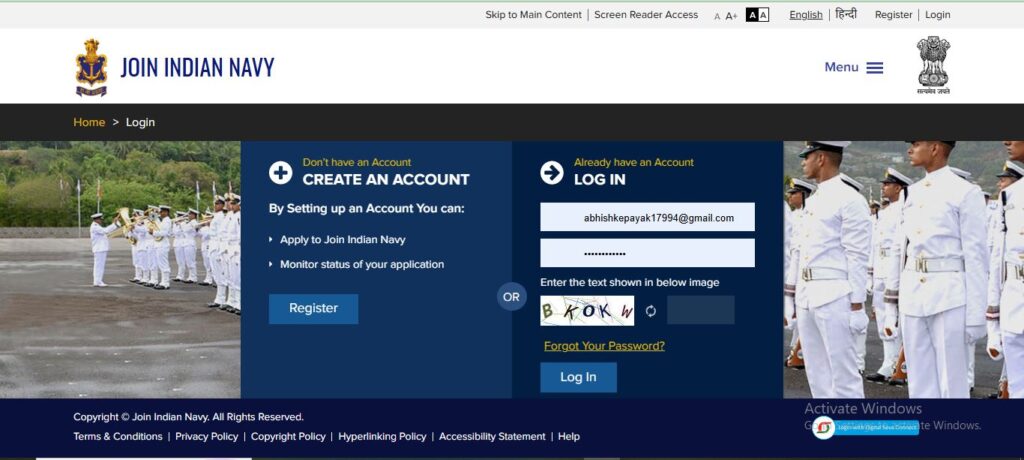1024x460 pixels.
Task: Switch to light contrast A theme
Action: [x=763, y=15]
